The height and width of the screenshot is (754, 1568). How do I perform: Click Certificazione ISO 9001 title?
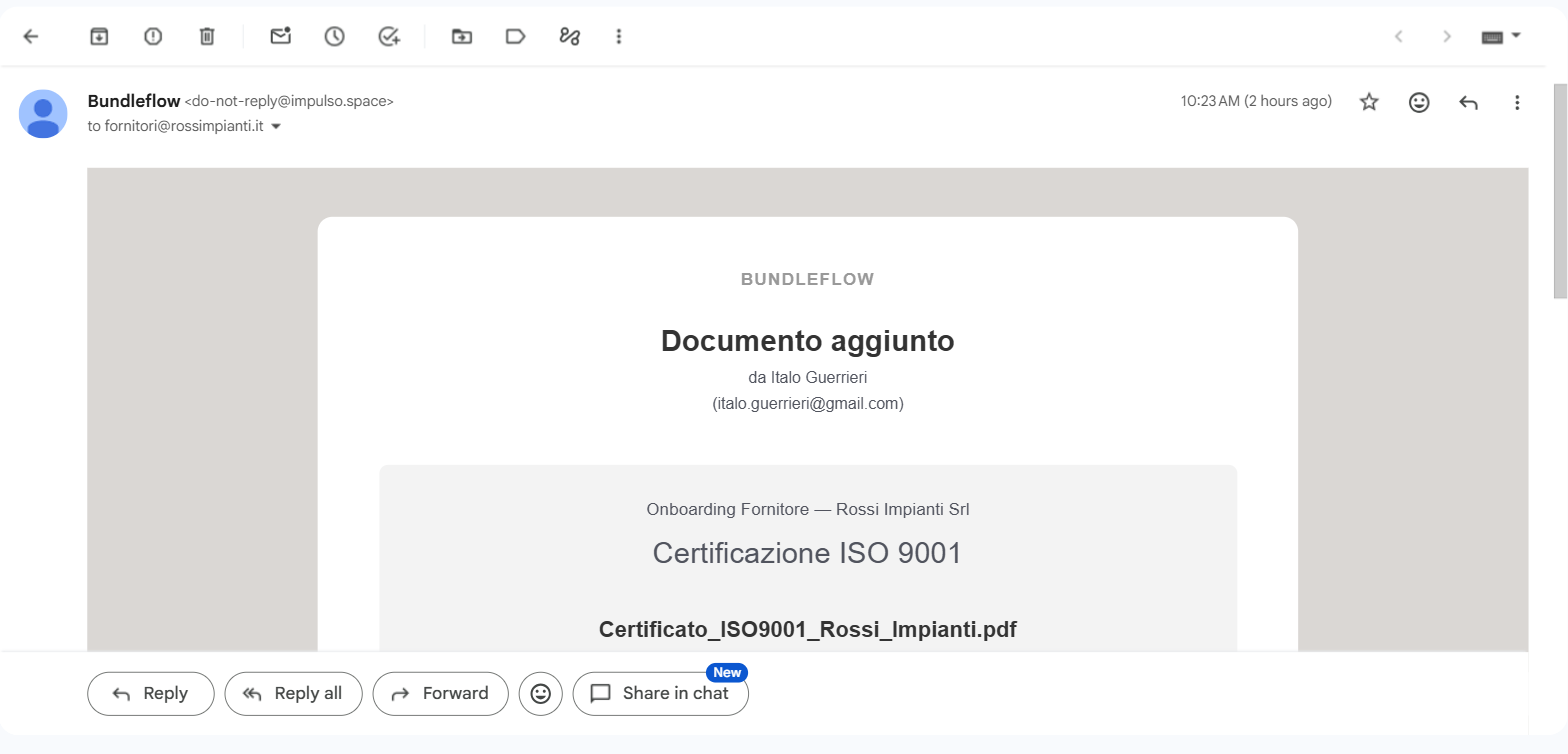807,553
